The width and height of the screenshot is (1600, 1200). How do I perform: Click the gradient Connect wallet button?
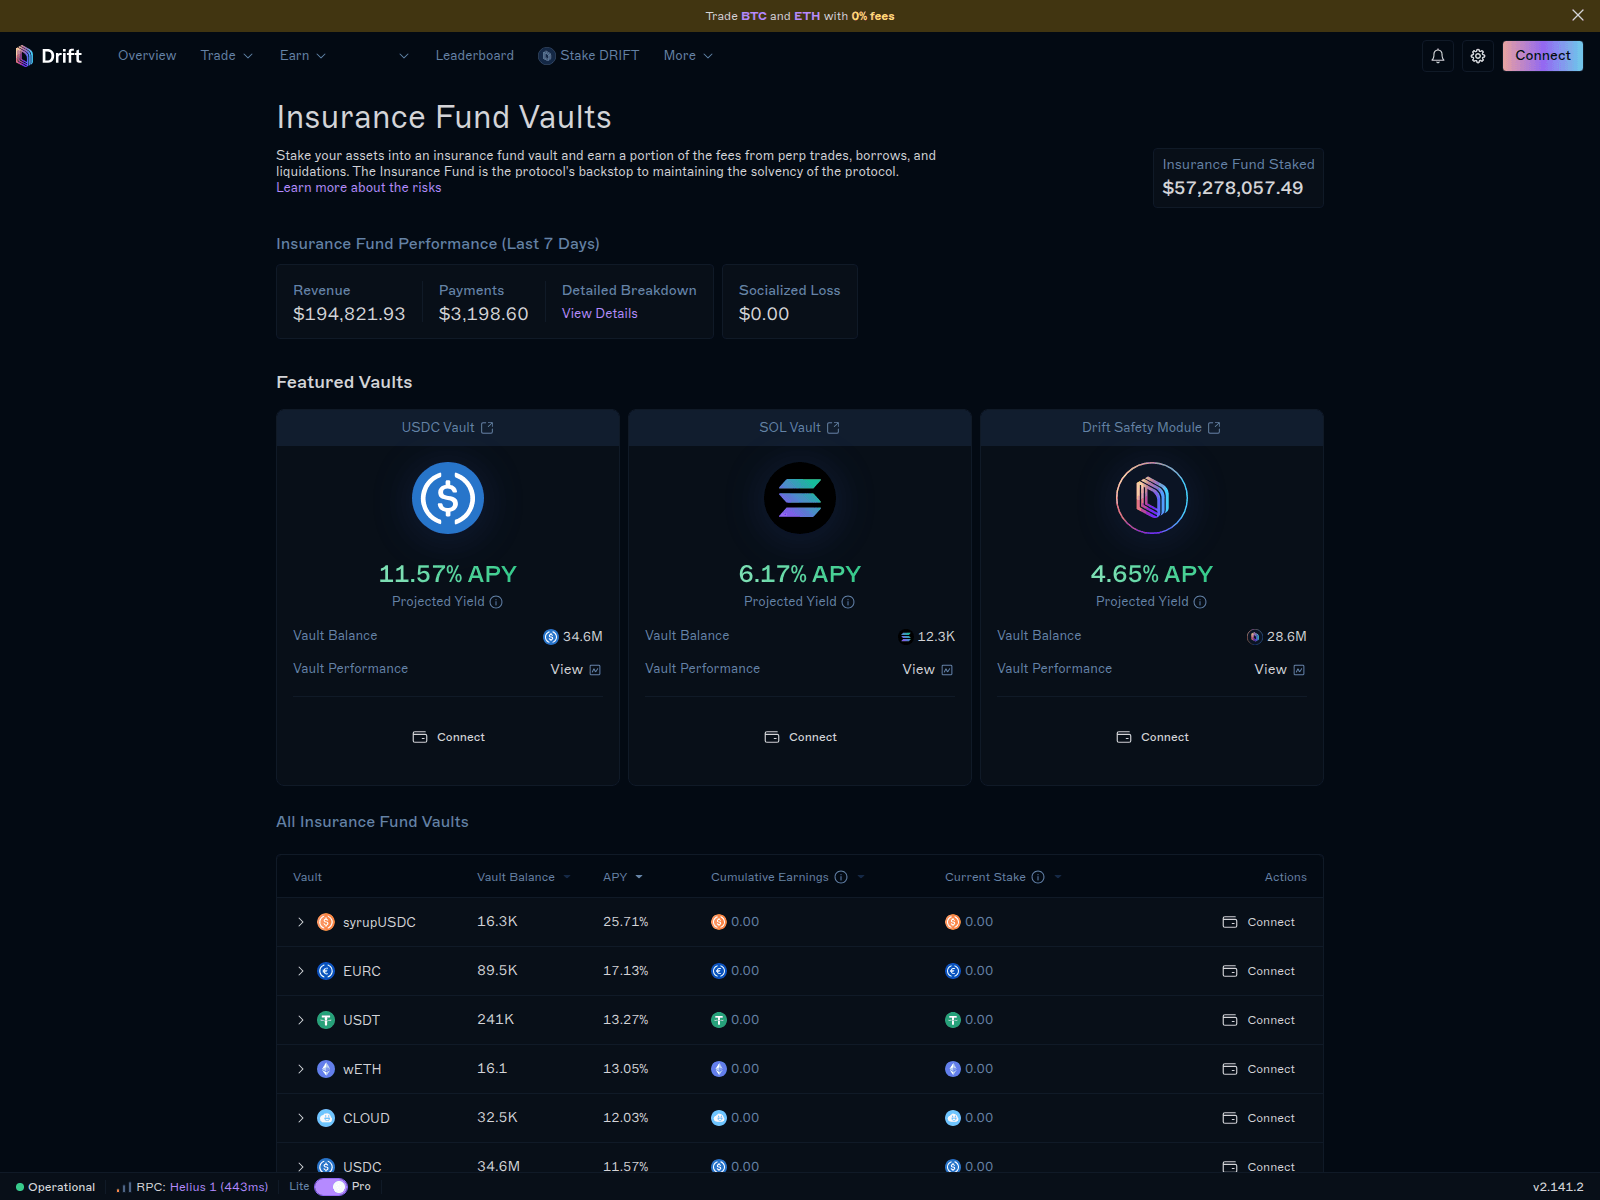(1542, 56)
